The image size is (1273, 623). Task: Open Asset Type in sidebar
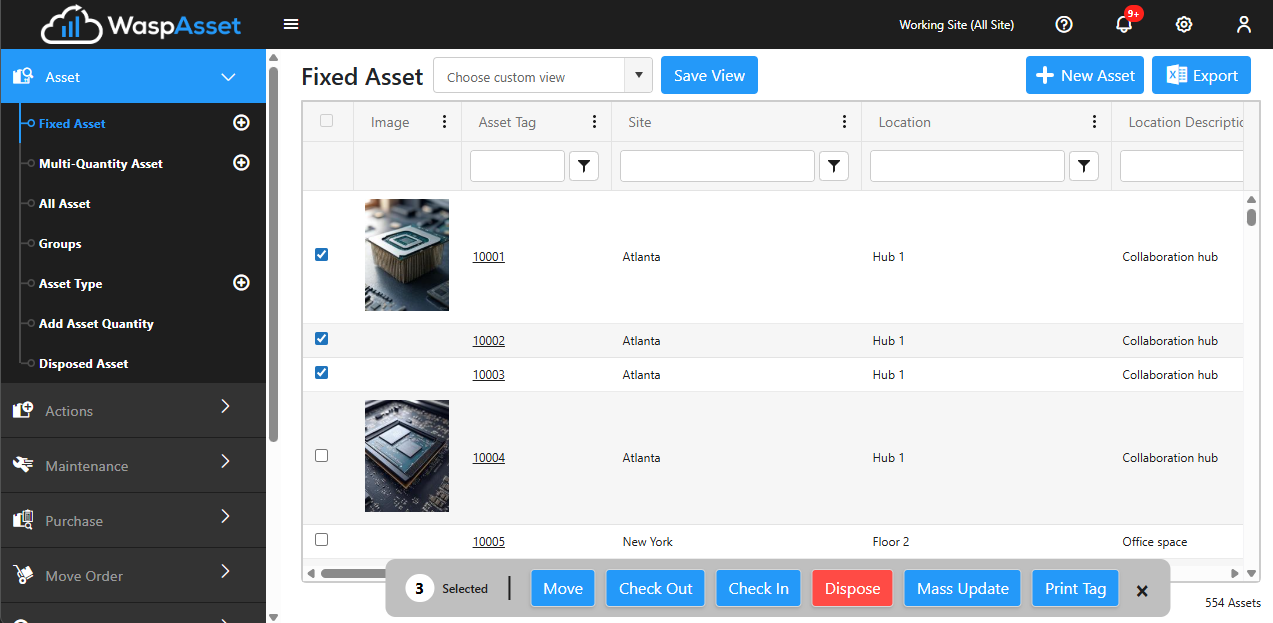pos(71,284)
